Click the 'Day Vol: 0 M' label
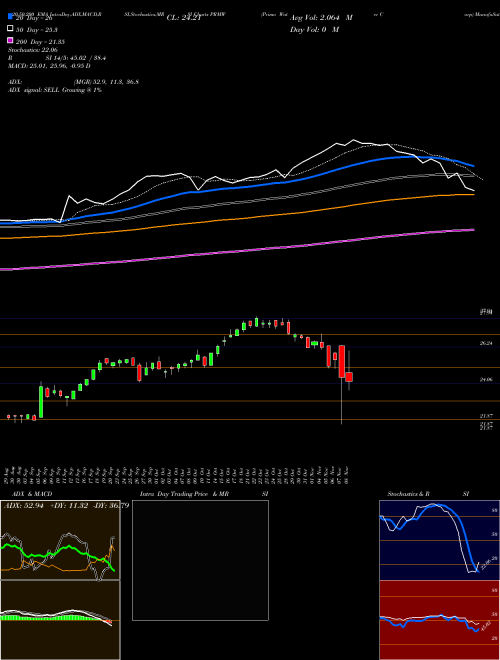The image size is (500, 660). [314, 29]
